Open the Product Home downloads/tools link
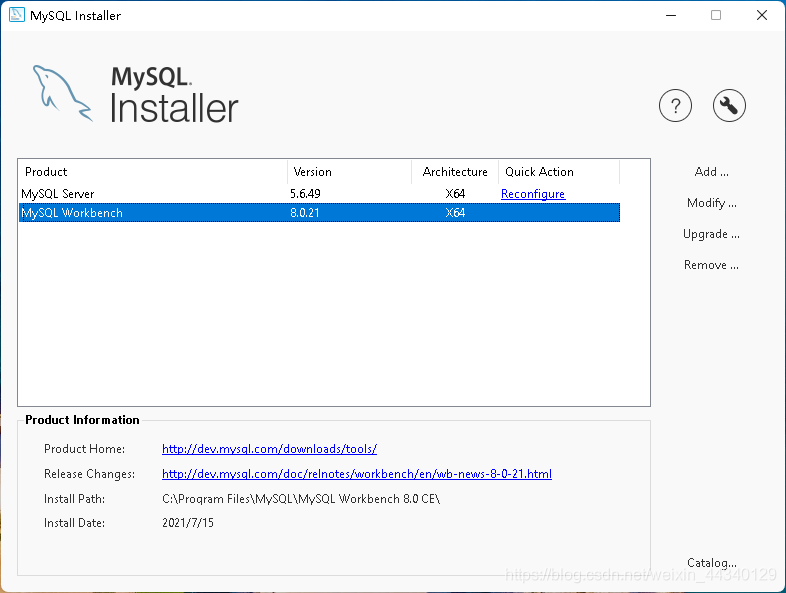786x593 pixels. (x=269, y=449)
